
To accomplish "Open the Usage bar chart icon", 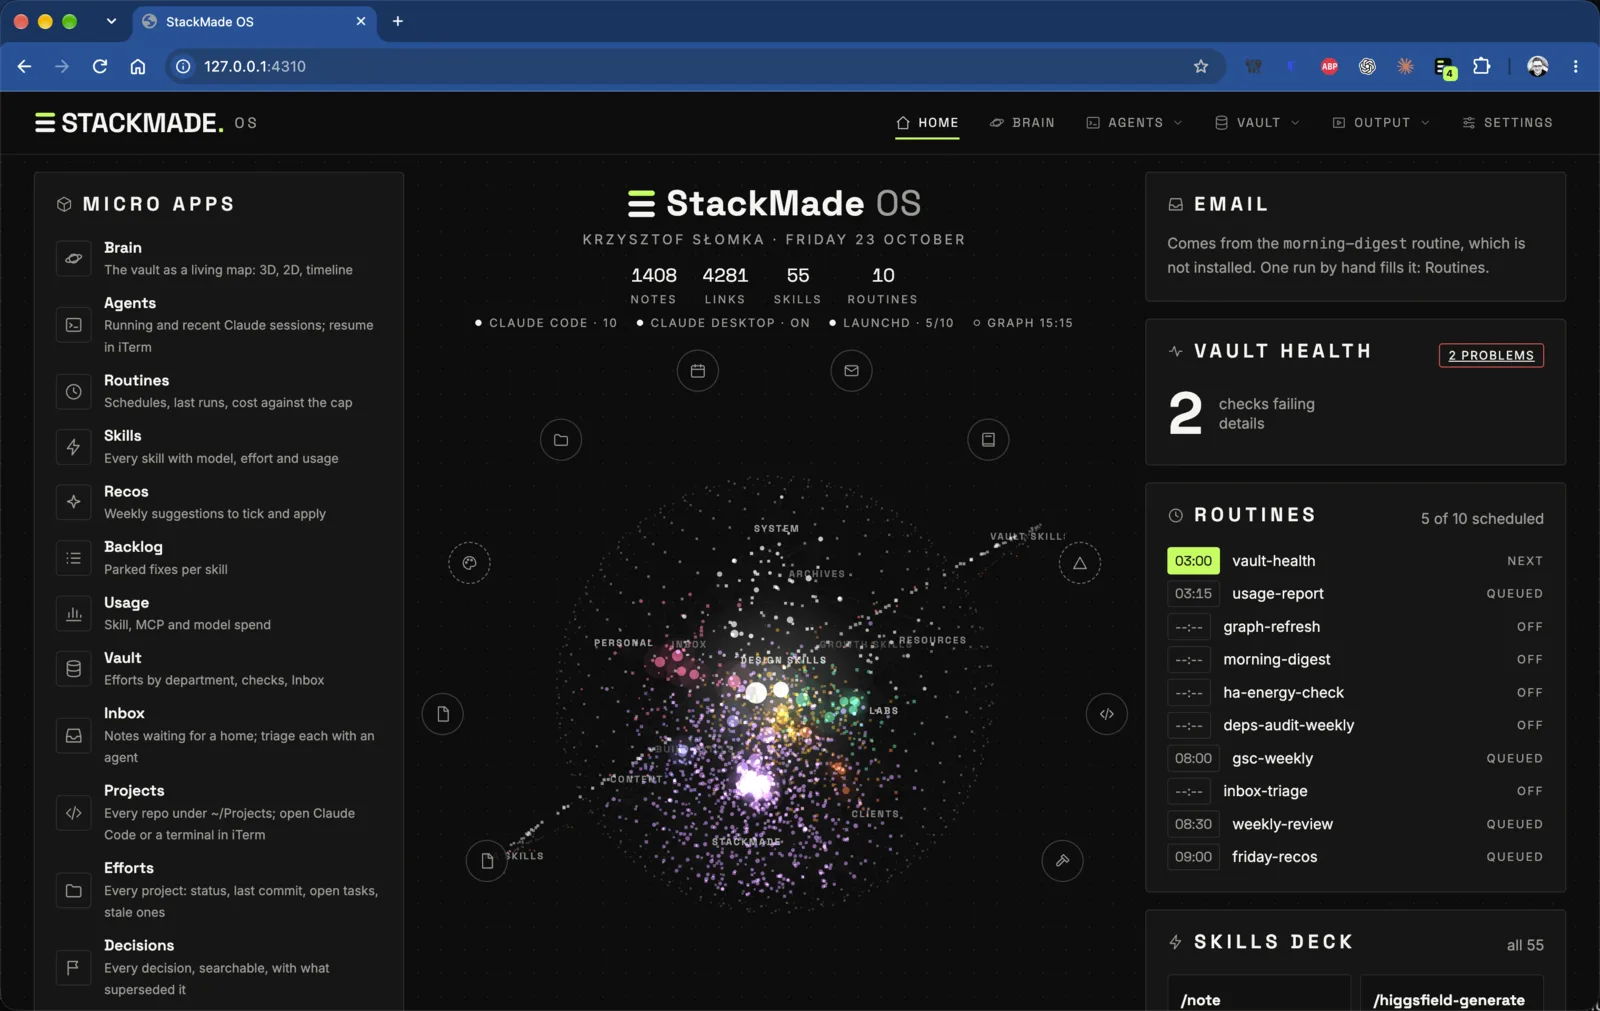I will coord(73,613).
